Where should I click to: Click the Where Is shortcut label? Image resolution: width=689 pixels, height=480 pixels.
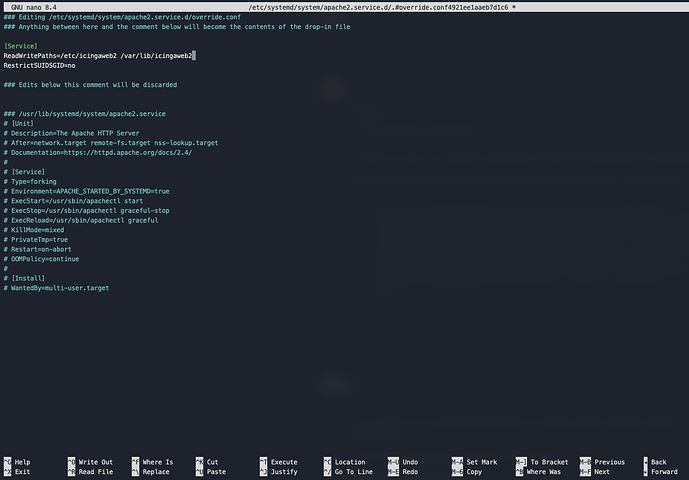point(158,462)
